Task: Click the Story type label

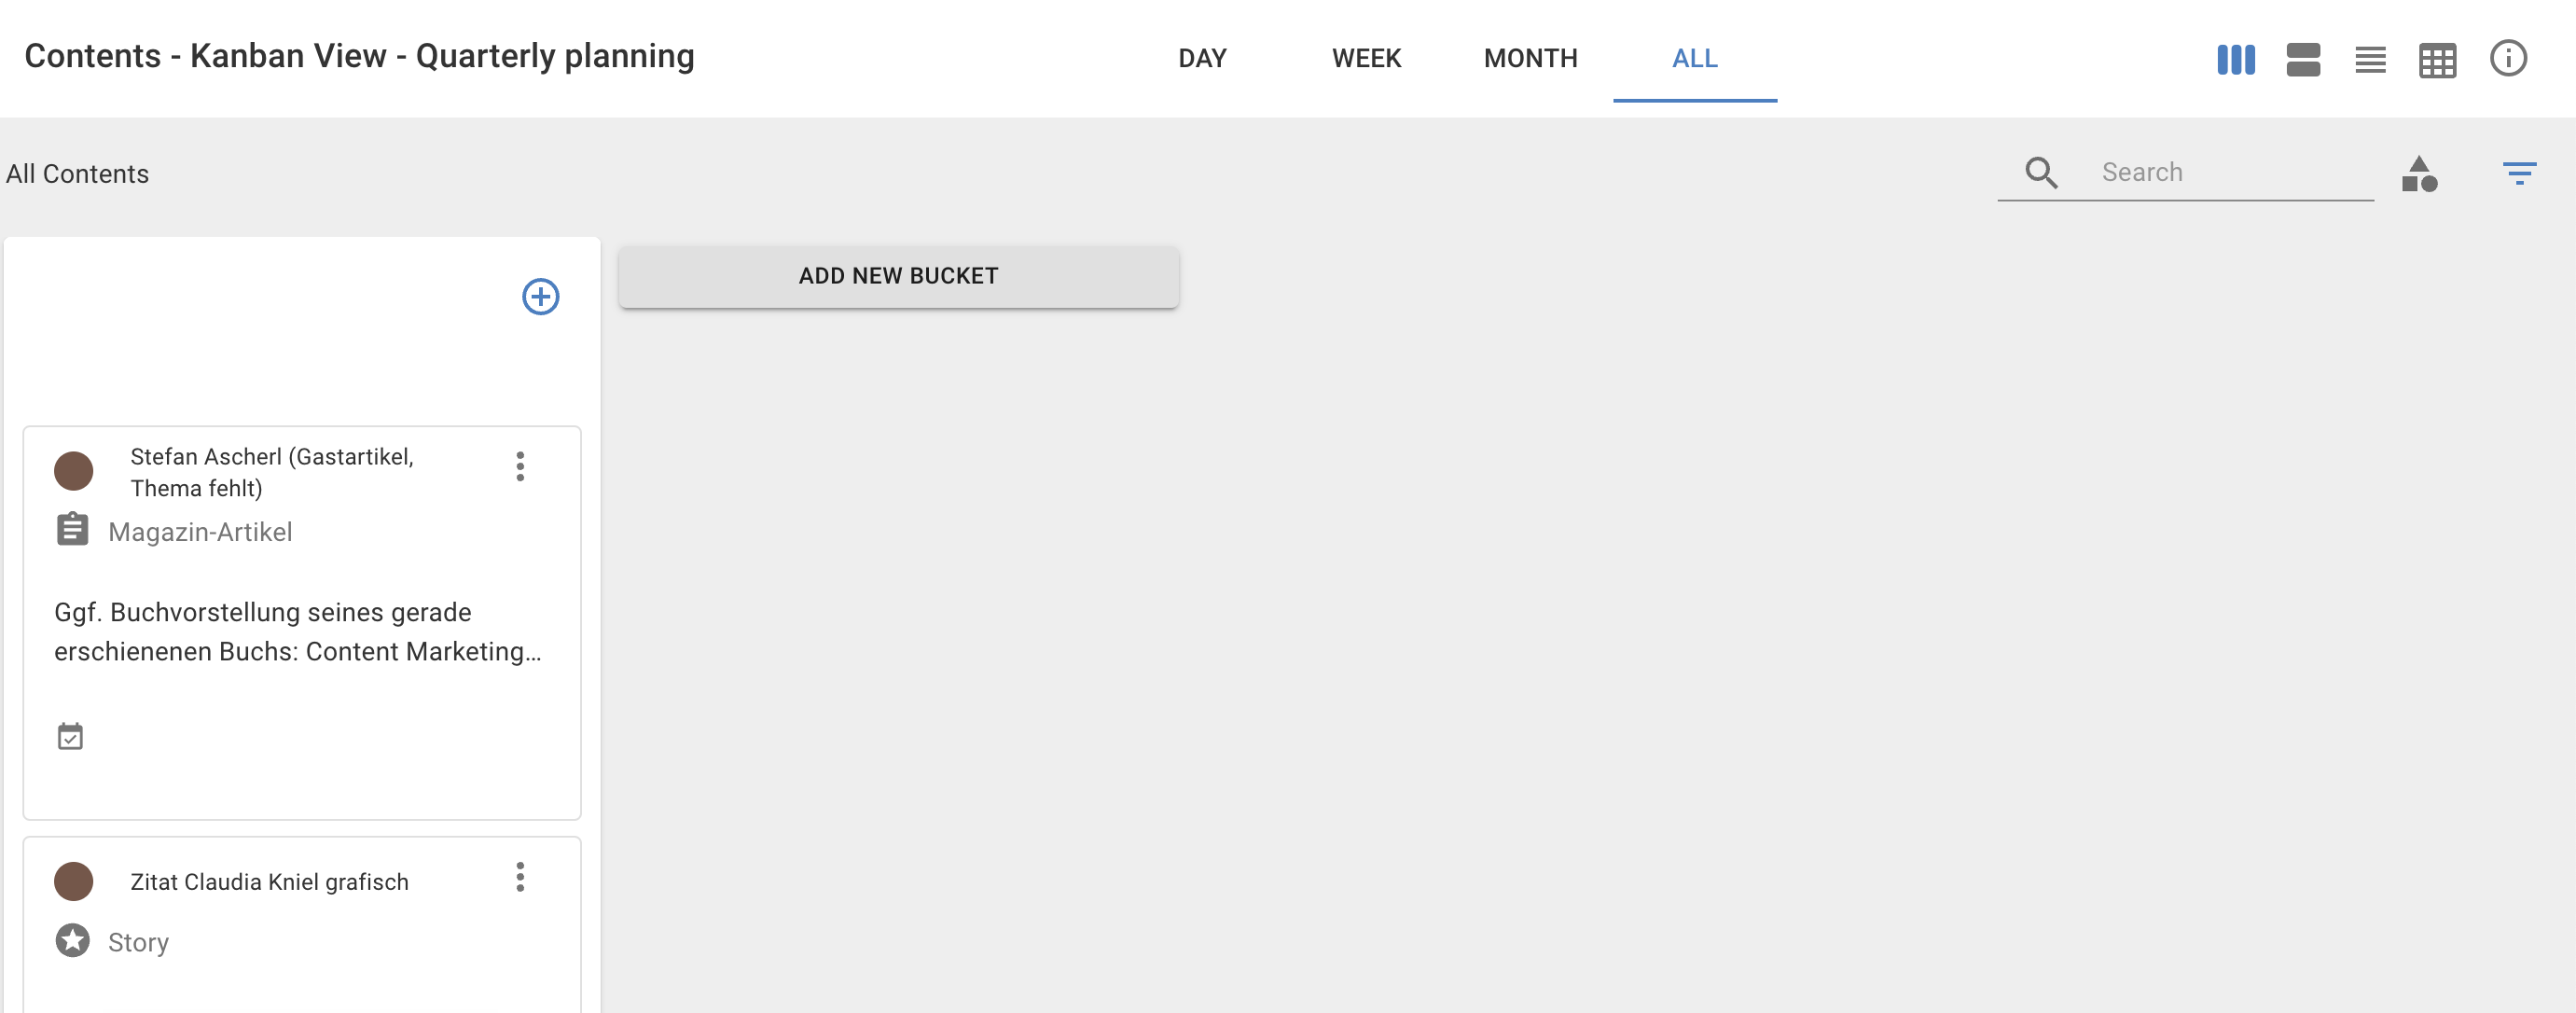Action: [x=138, y=942]
